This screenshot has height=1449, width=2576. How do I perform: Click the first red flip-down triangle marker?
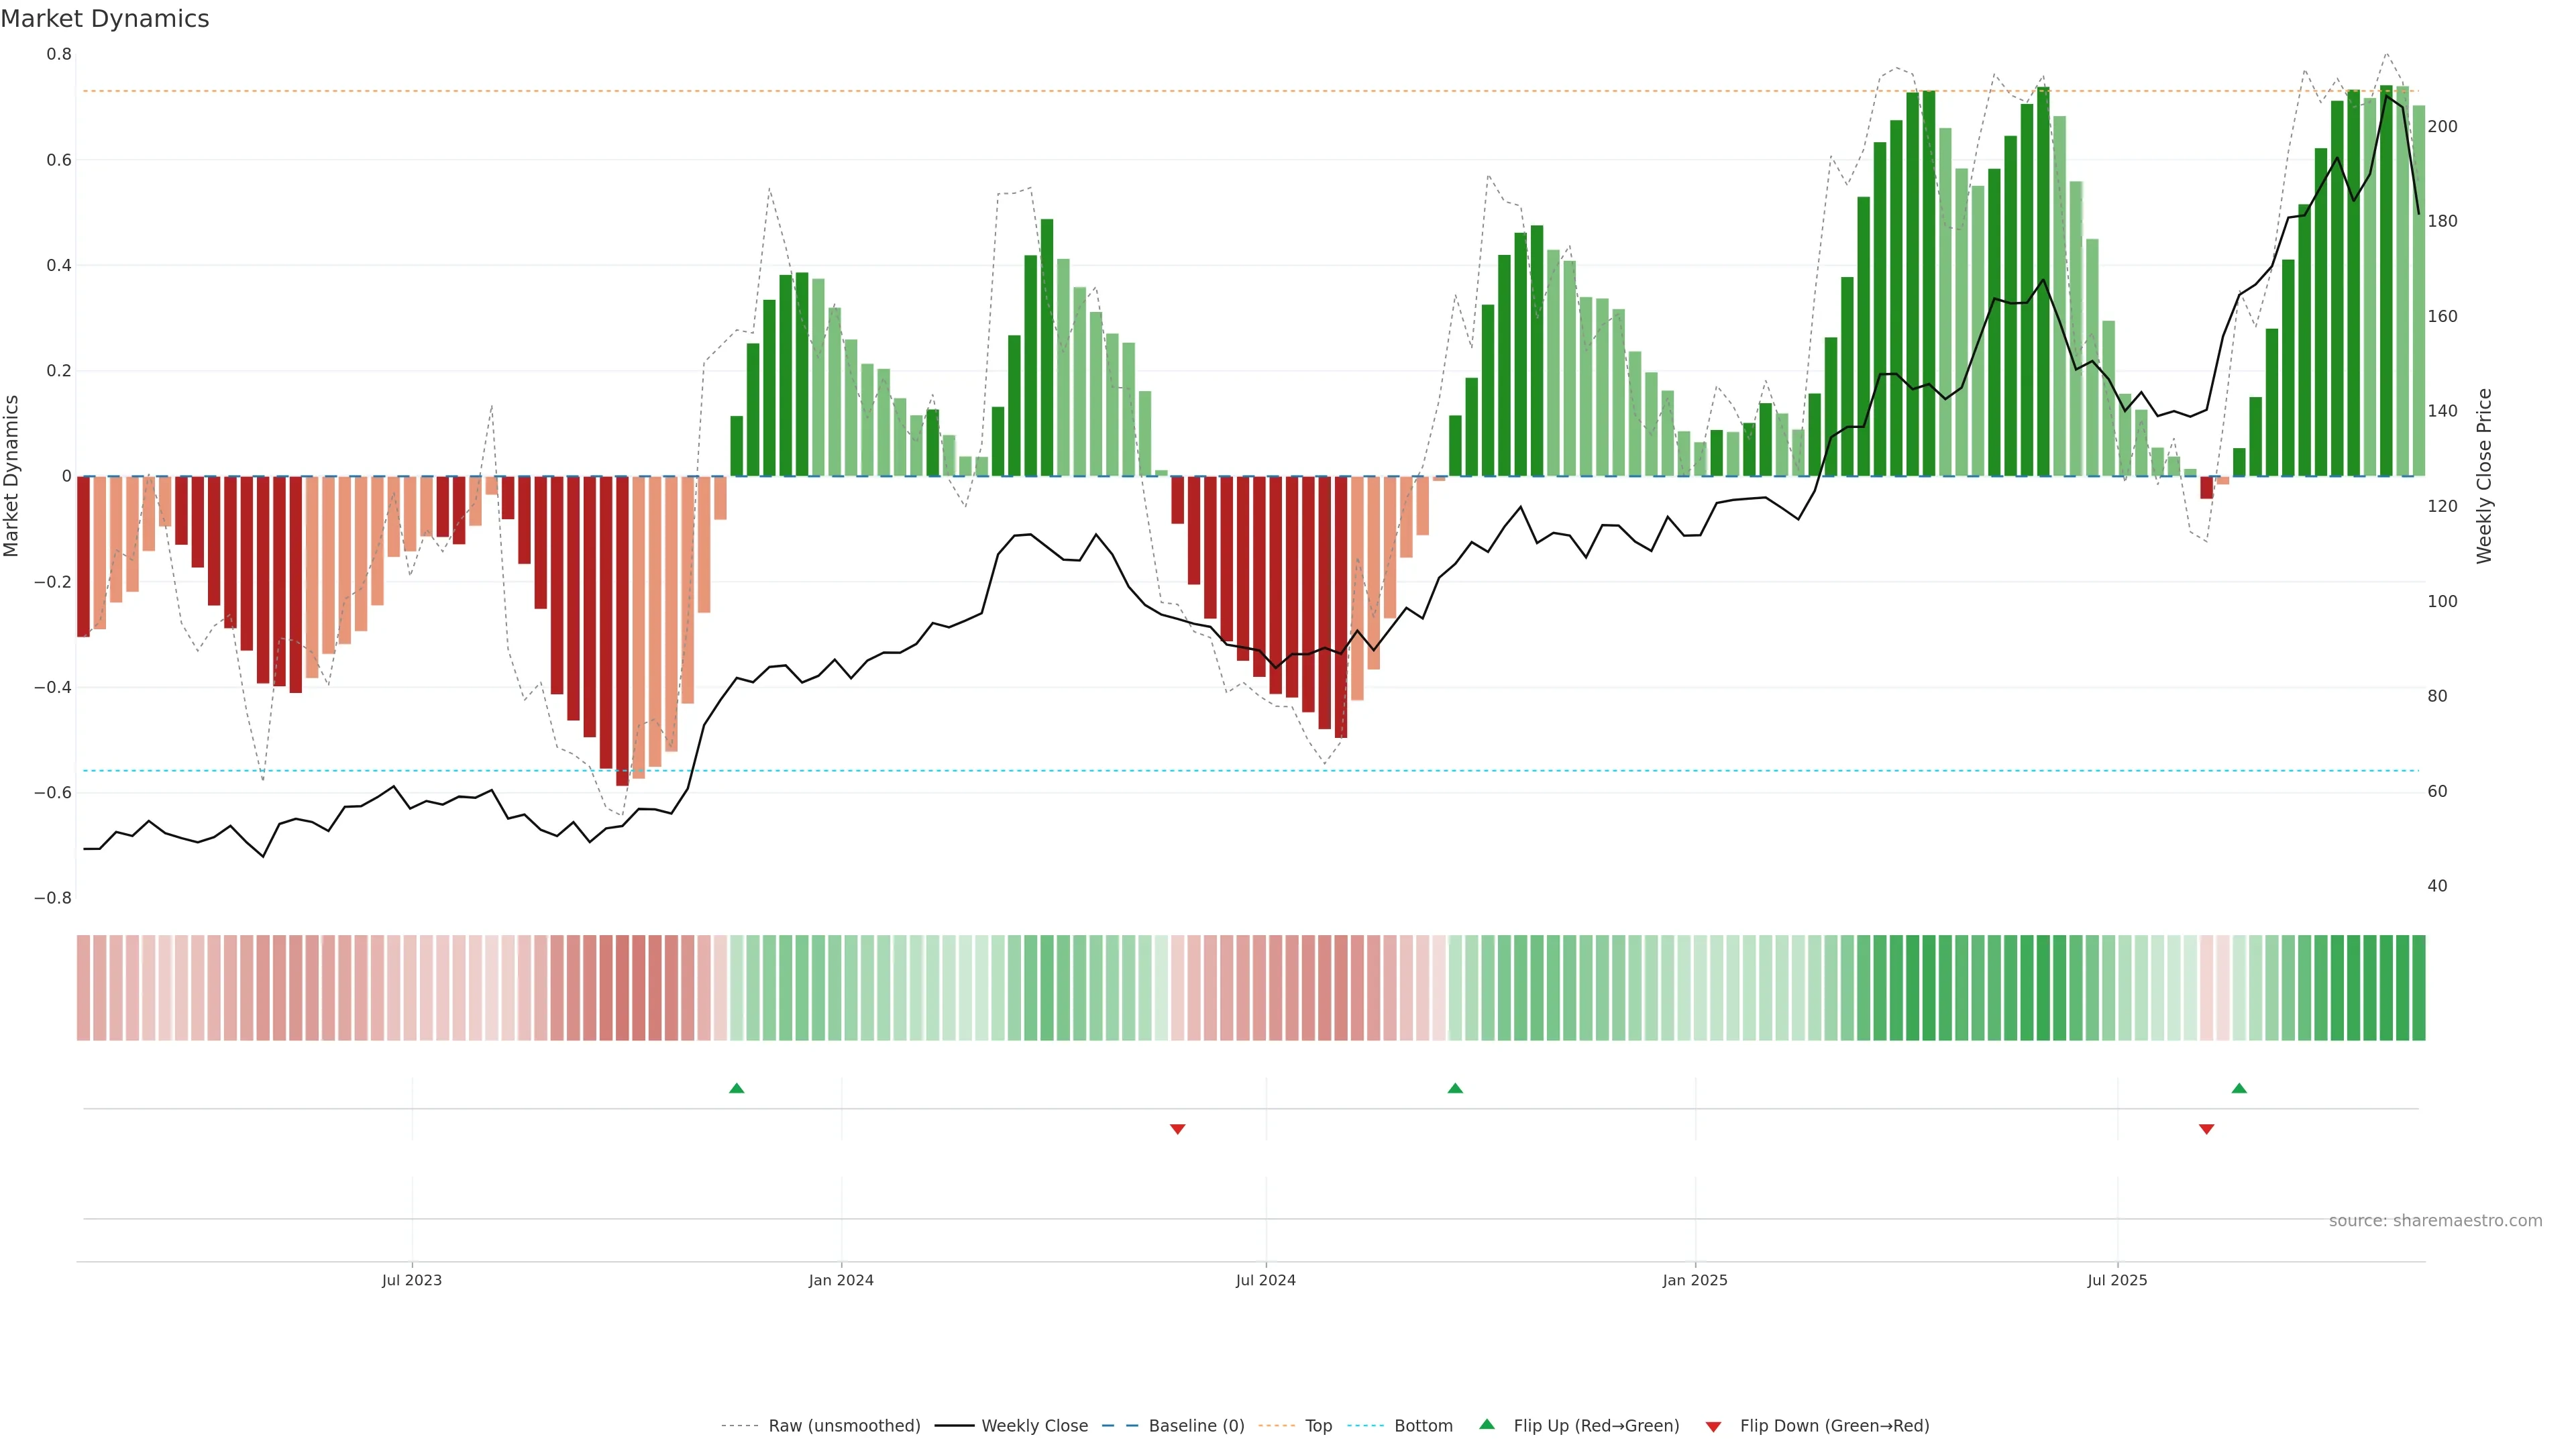[x=1177, y=1129]
